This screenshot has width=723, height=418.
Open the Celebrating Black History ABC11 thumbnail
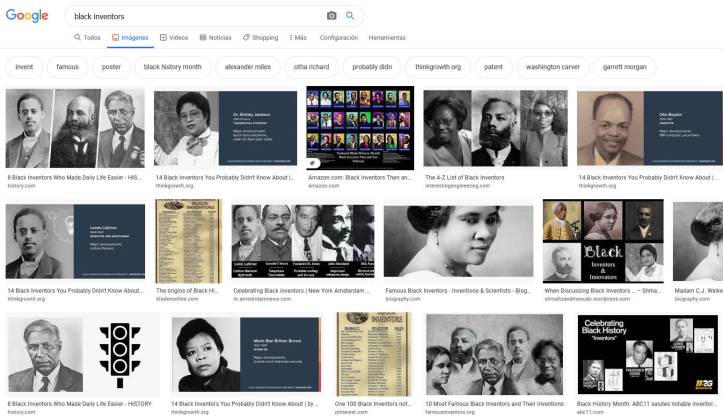tap(647, 354)
